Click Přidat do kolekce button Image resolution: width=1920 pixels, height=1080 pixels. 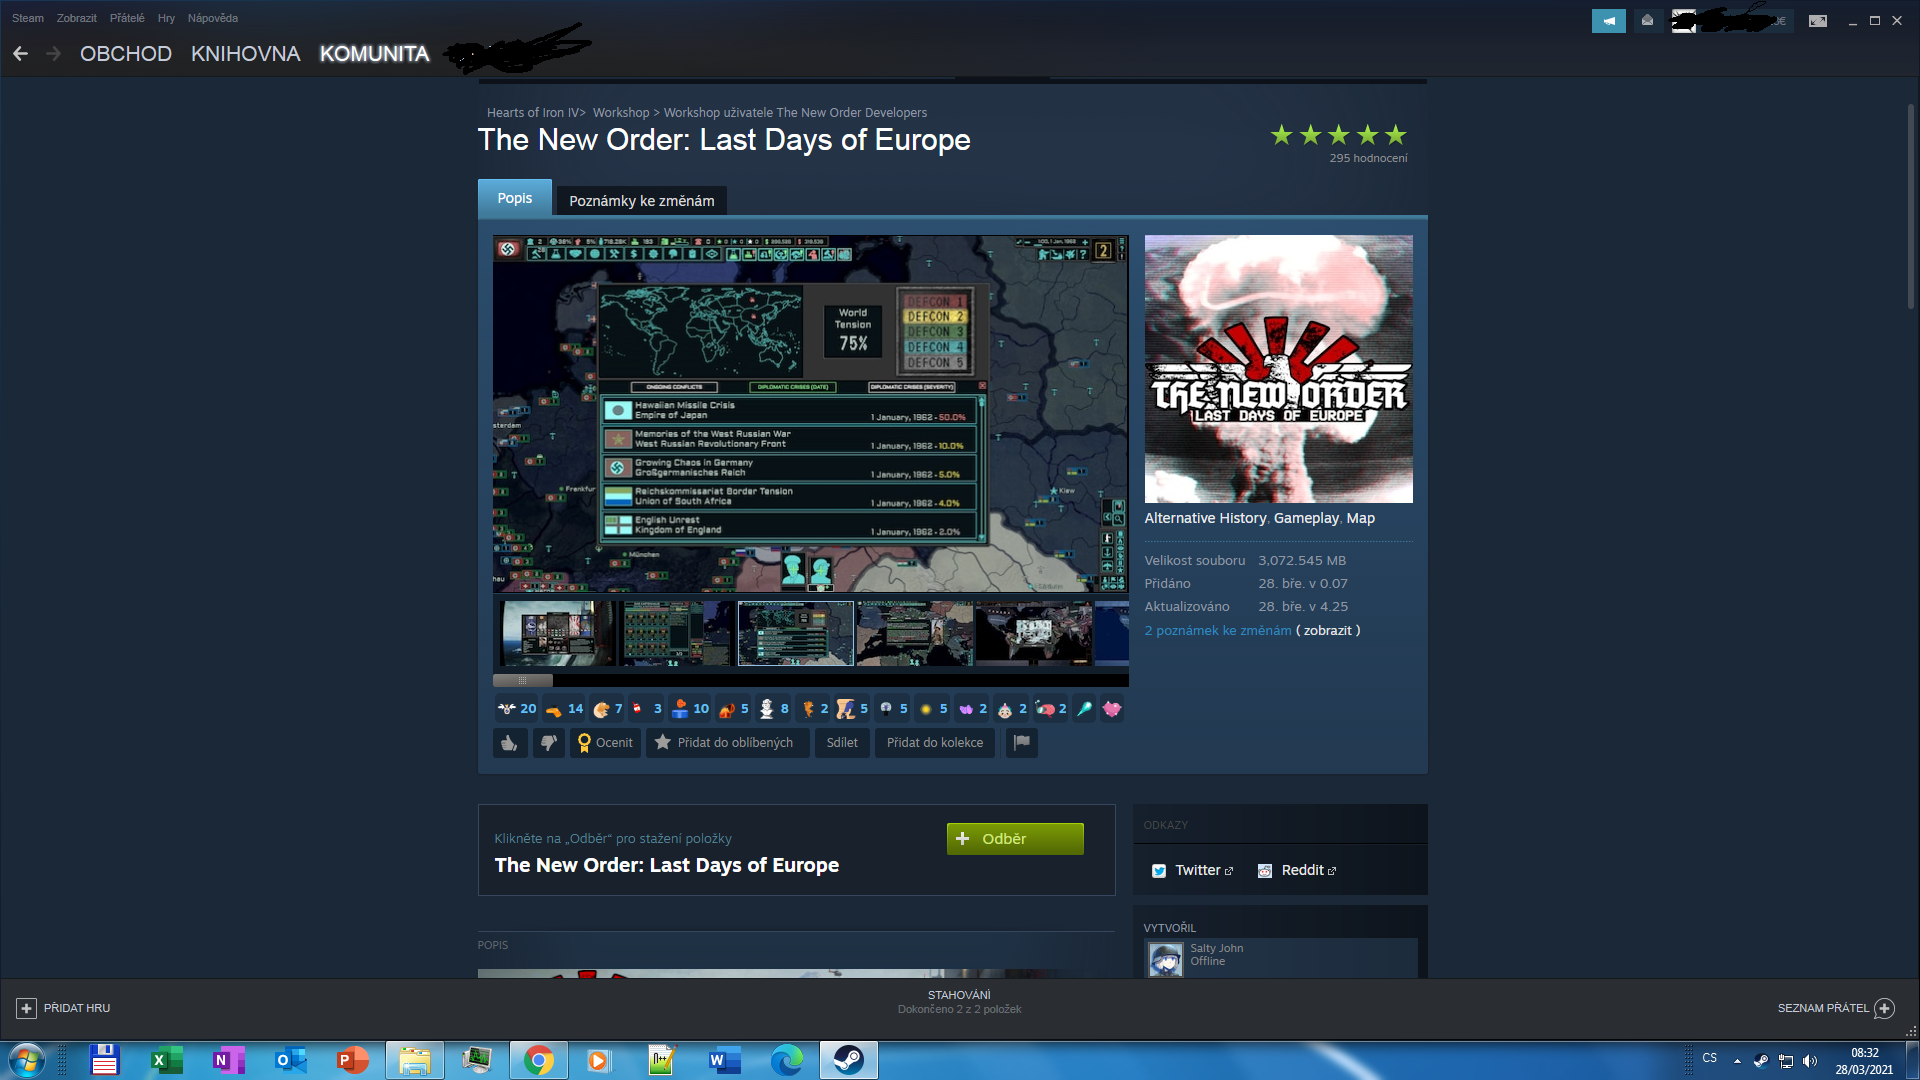(x=935, y=743)
